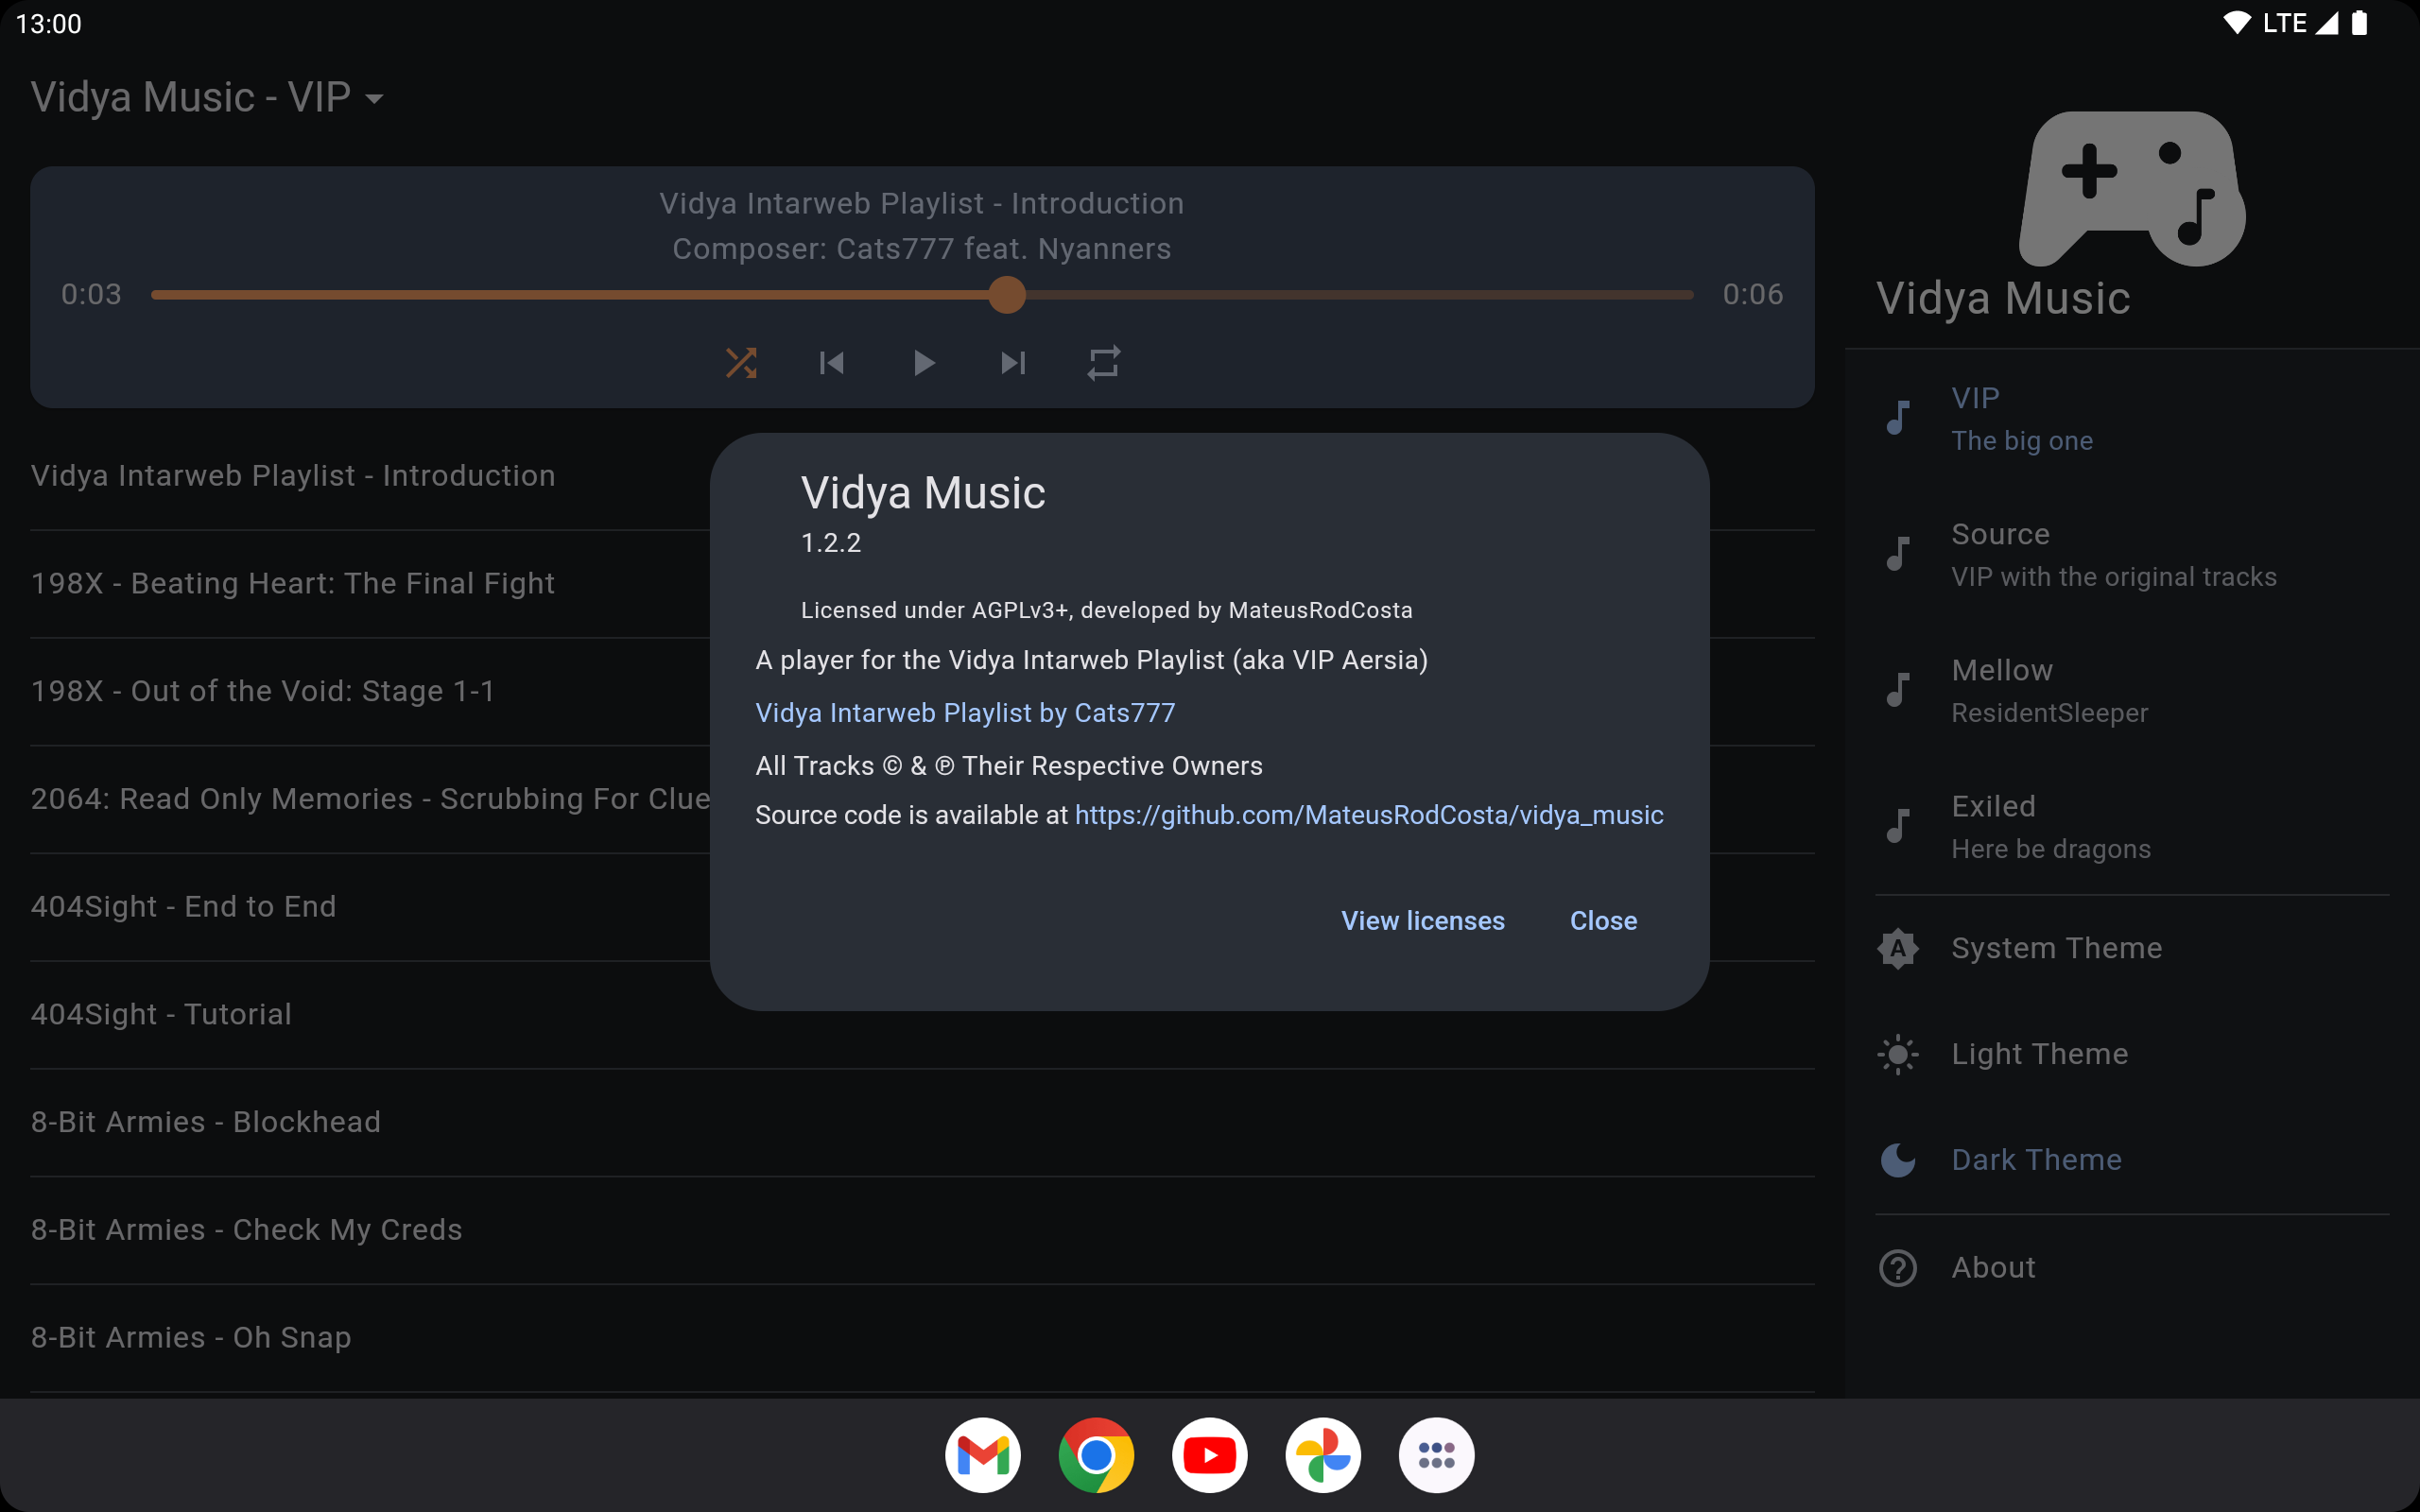This screenshot has width=2420, height=1512.
Task: Open YouTube from the taskbar
Action: (1209, 1455)
